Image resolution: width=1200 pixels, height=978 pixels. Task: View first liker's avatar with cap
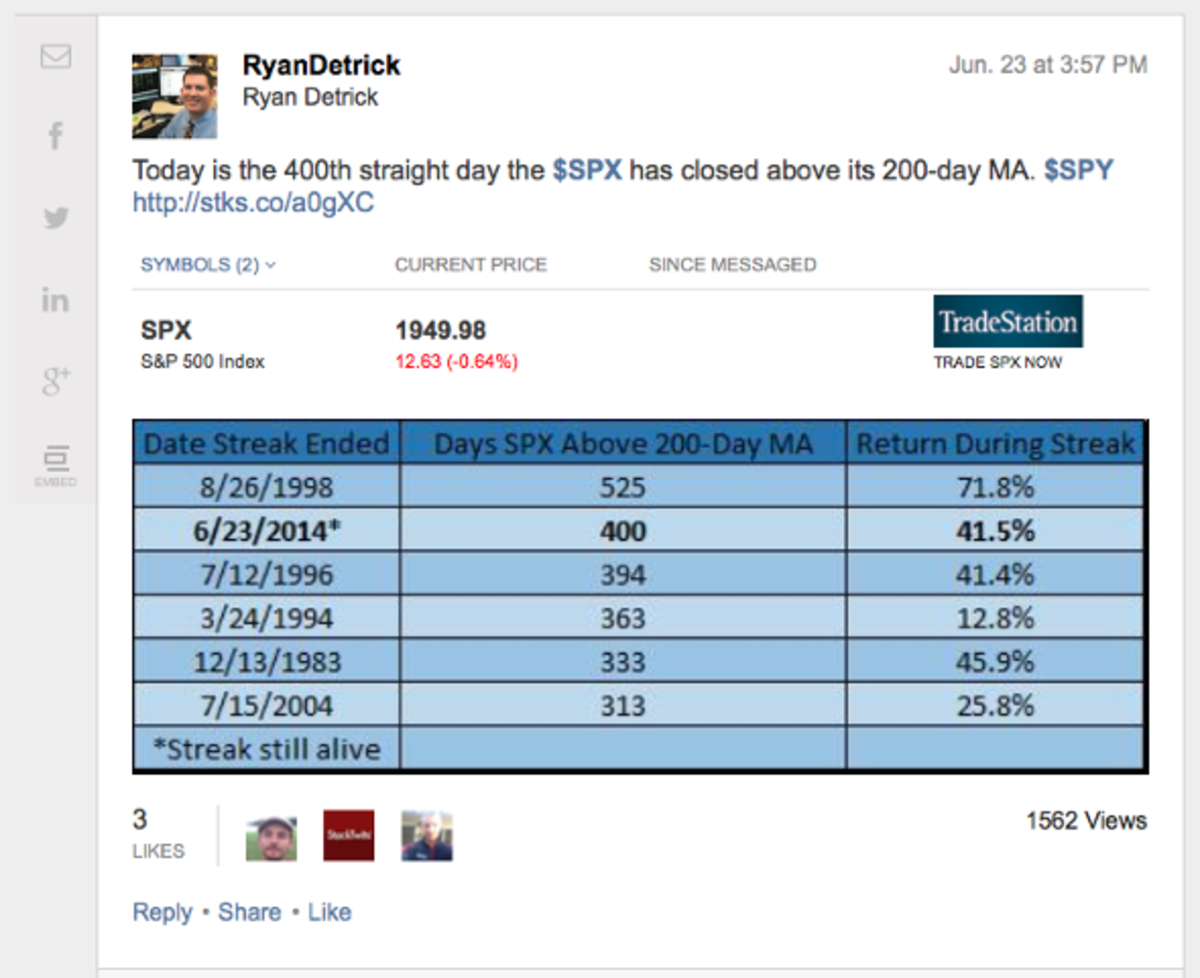click(271, 836)
